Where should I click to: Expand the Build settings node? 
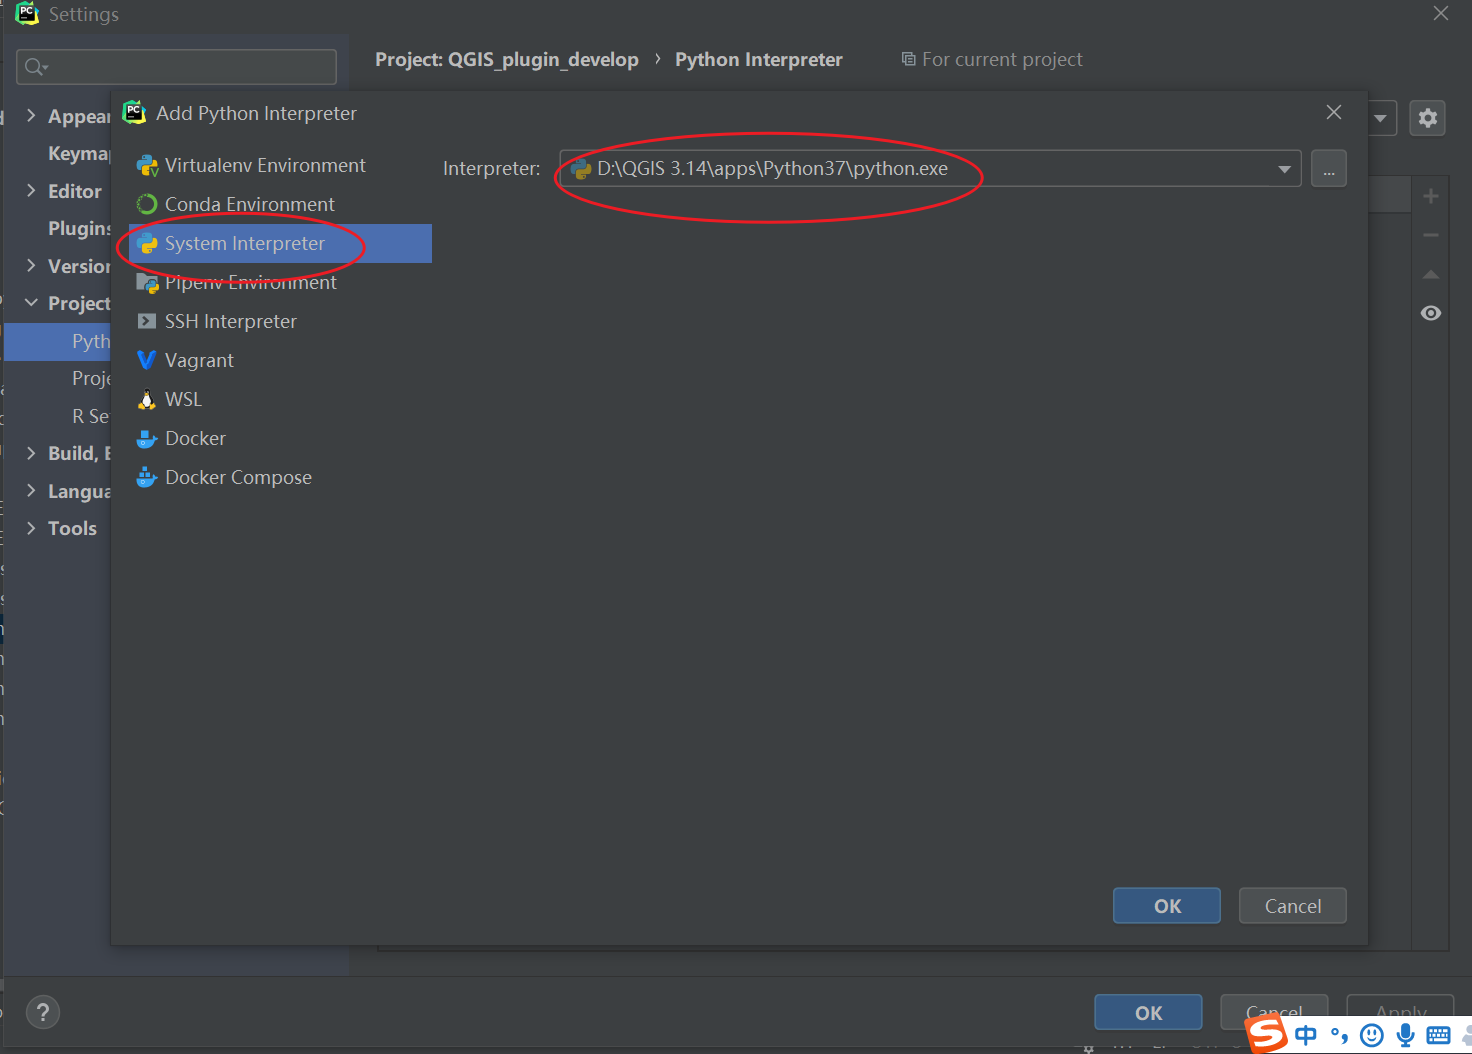(31, 453)
